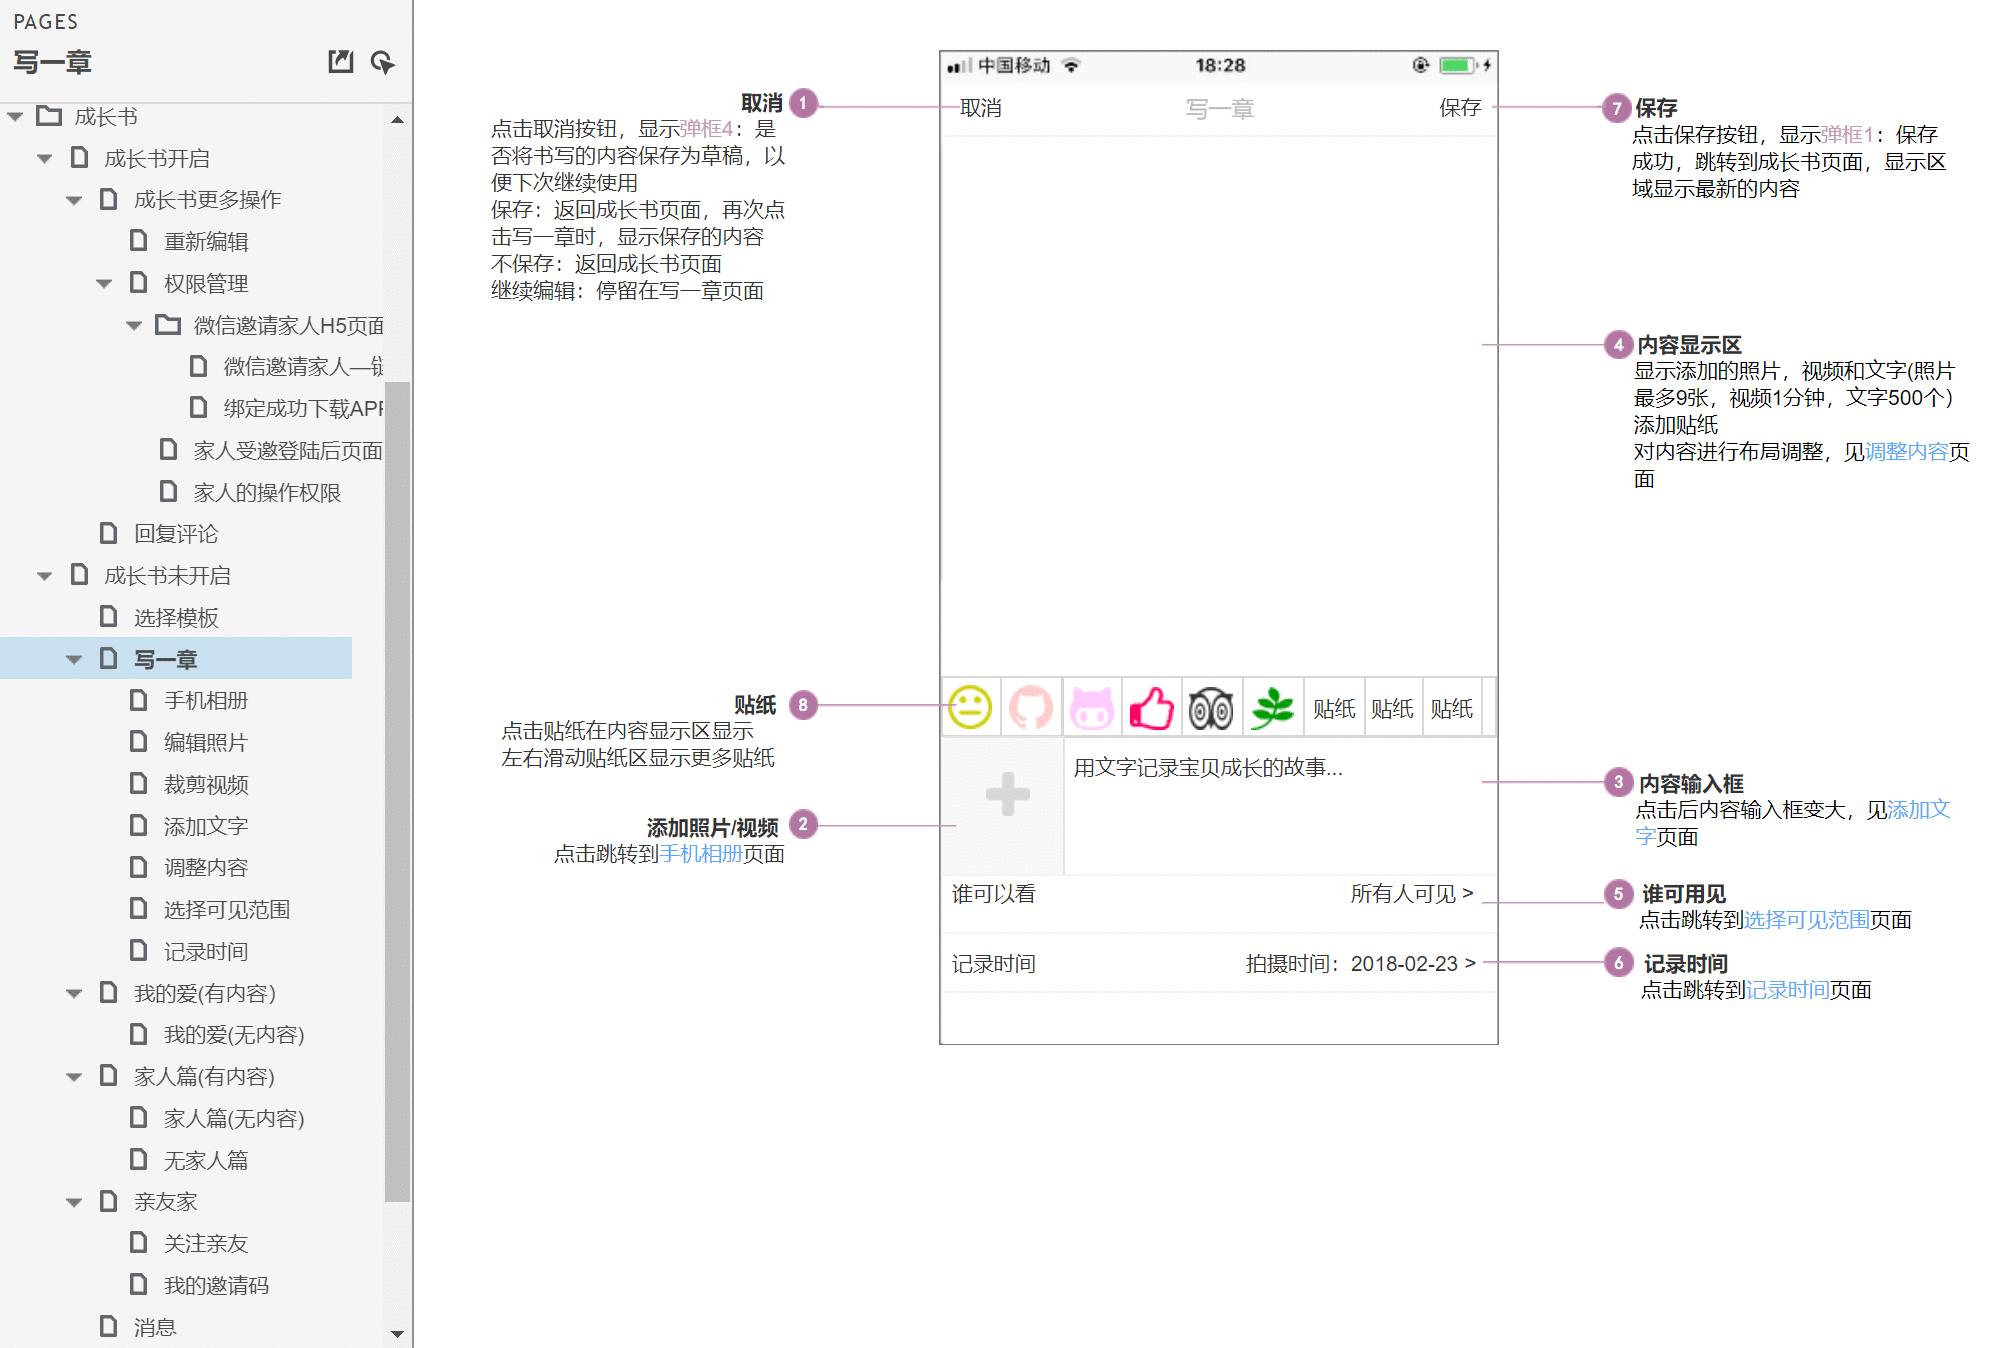
Task: Open the 调整内容 page in tree
Action: click(x=206, y=867)
